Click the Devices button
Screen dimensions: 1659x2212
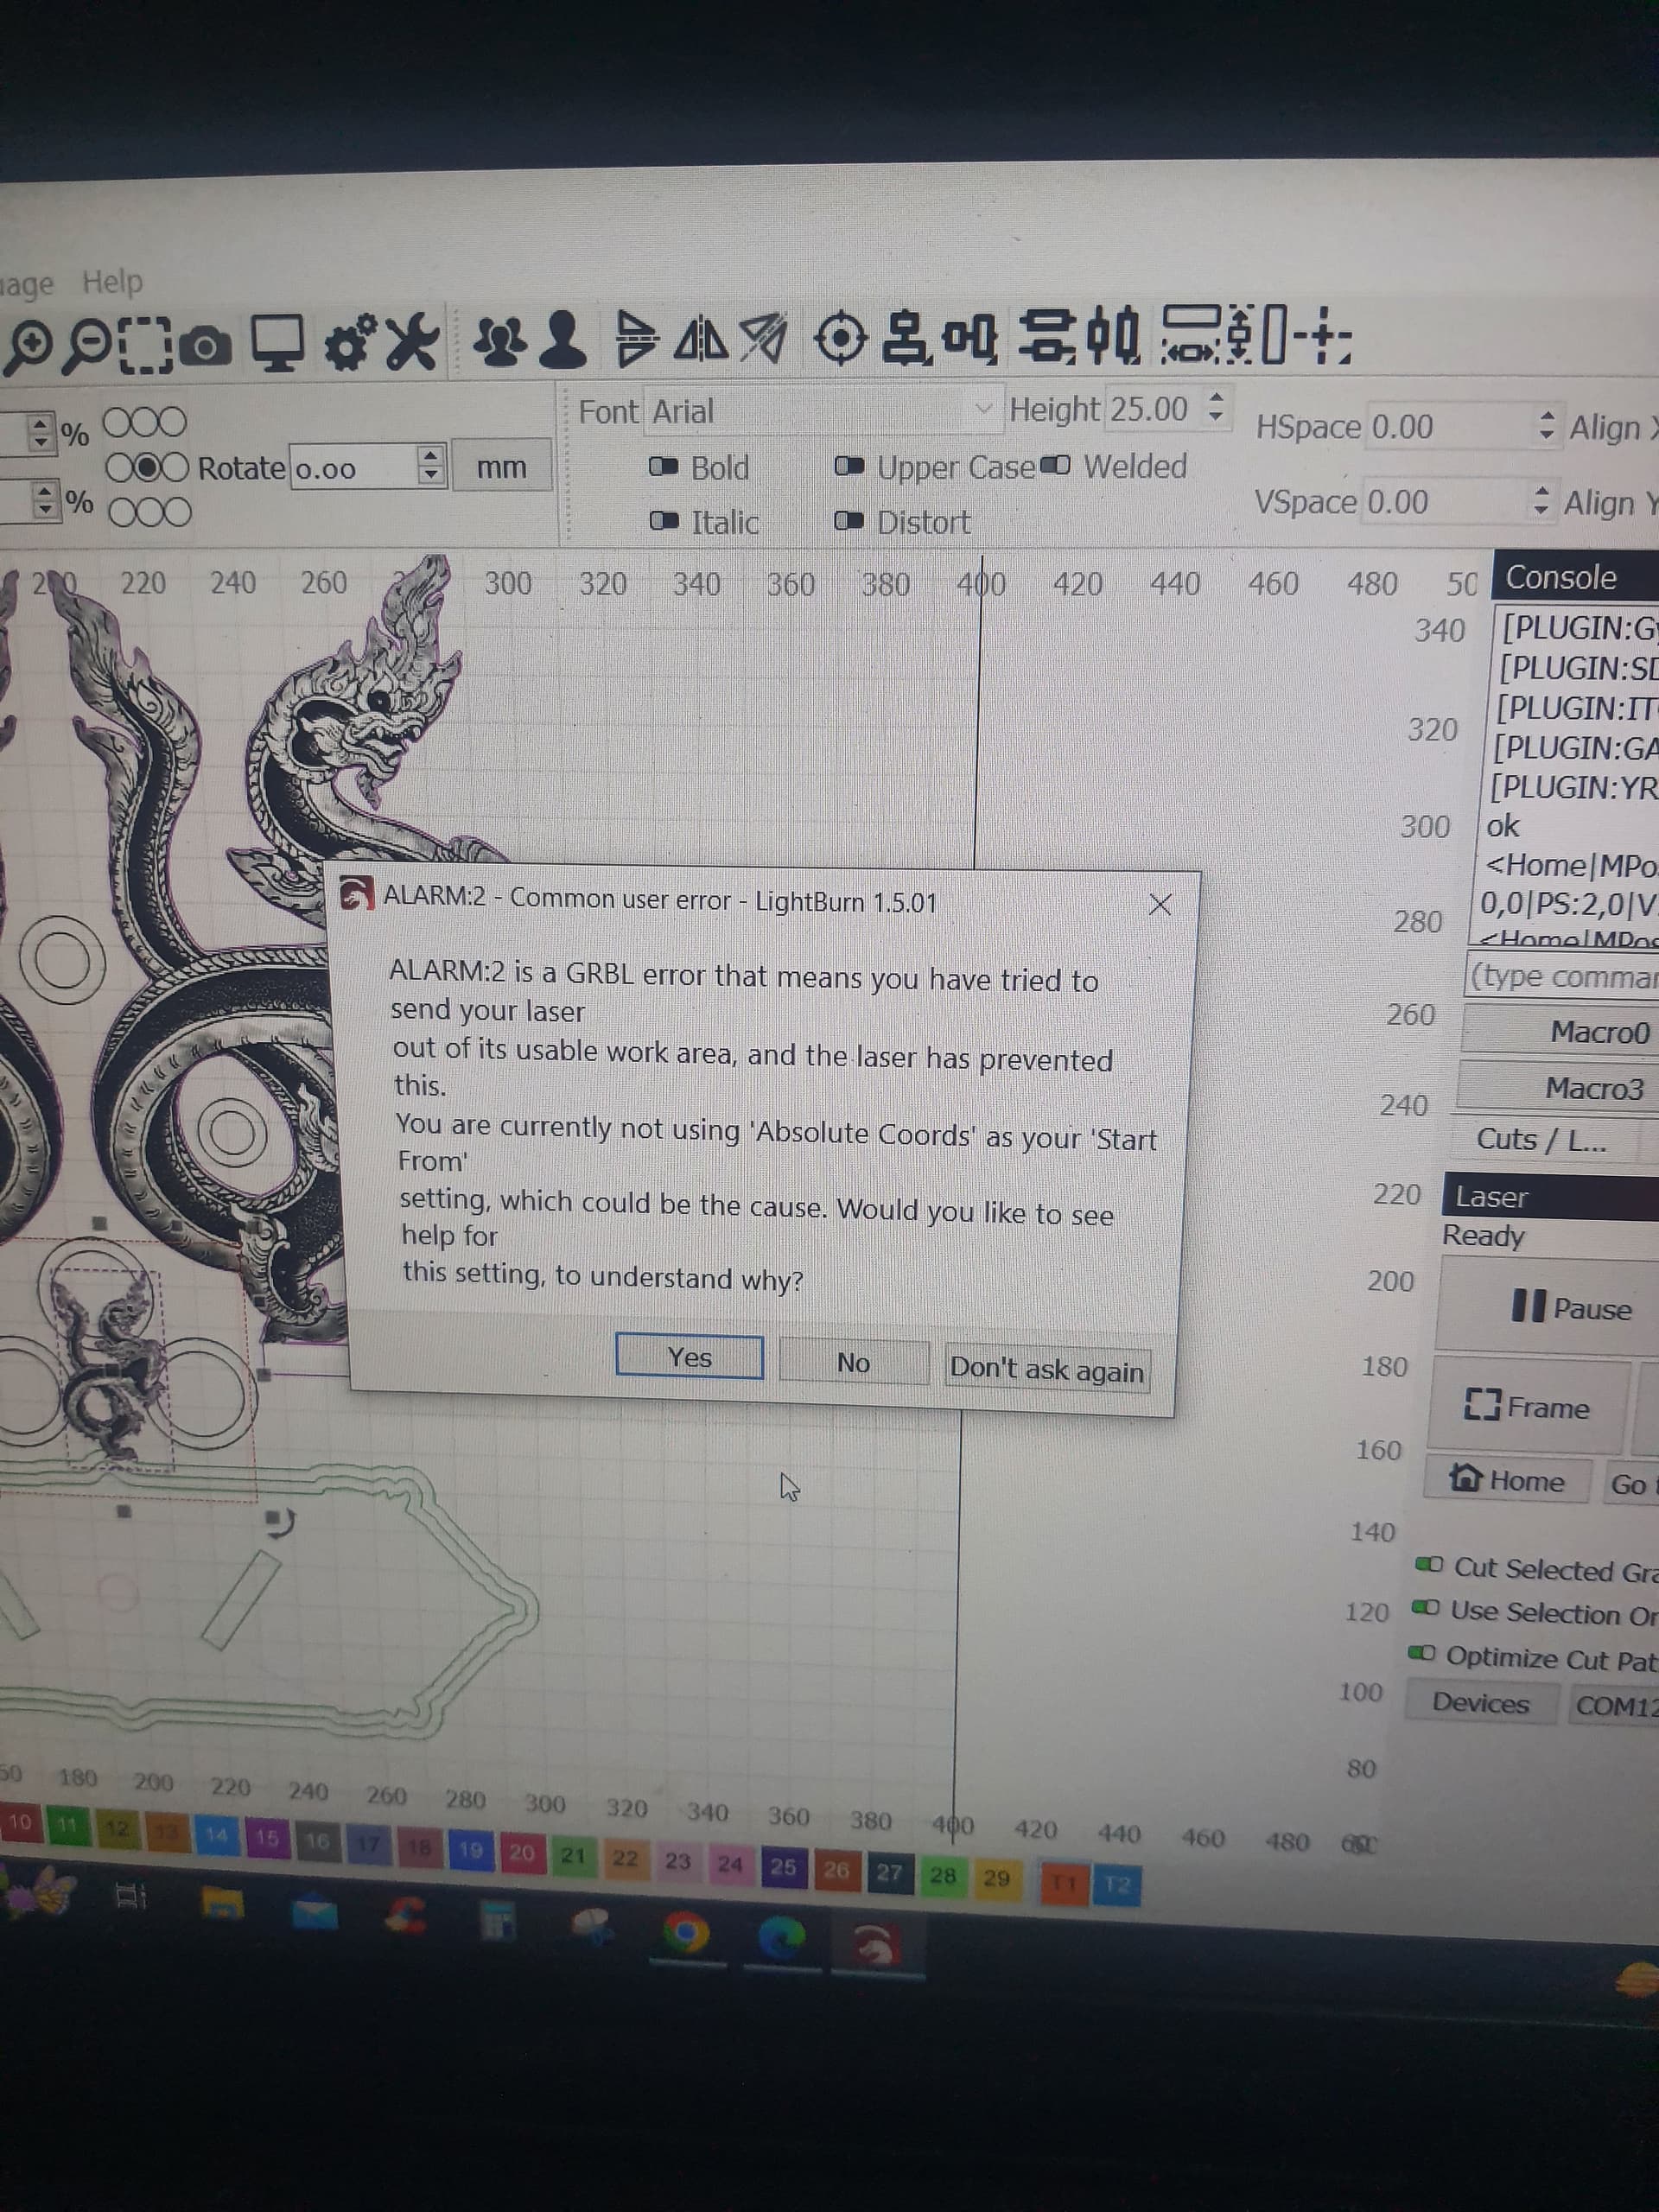1480,1702
